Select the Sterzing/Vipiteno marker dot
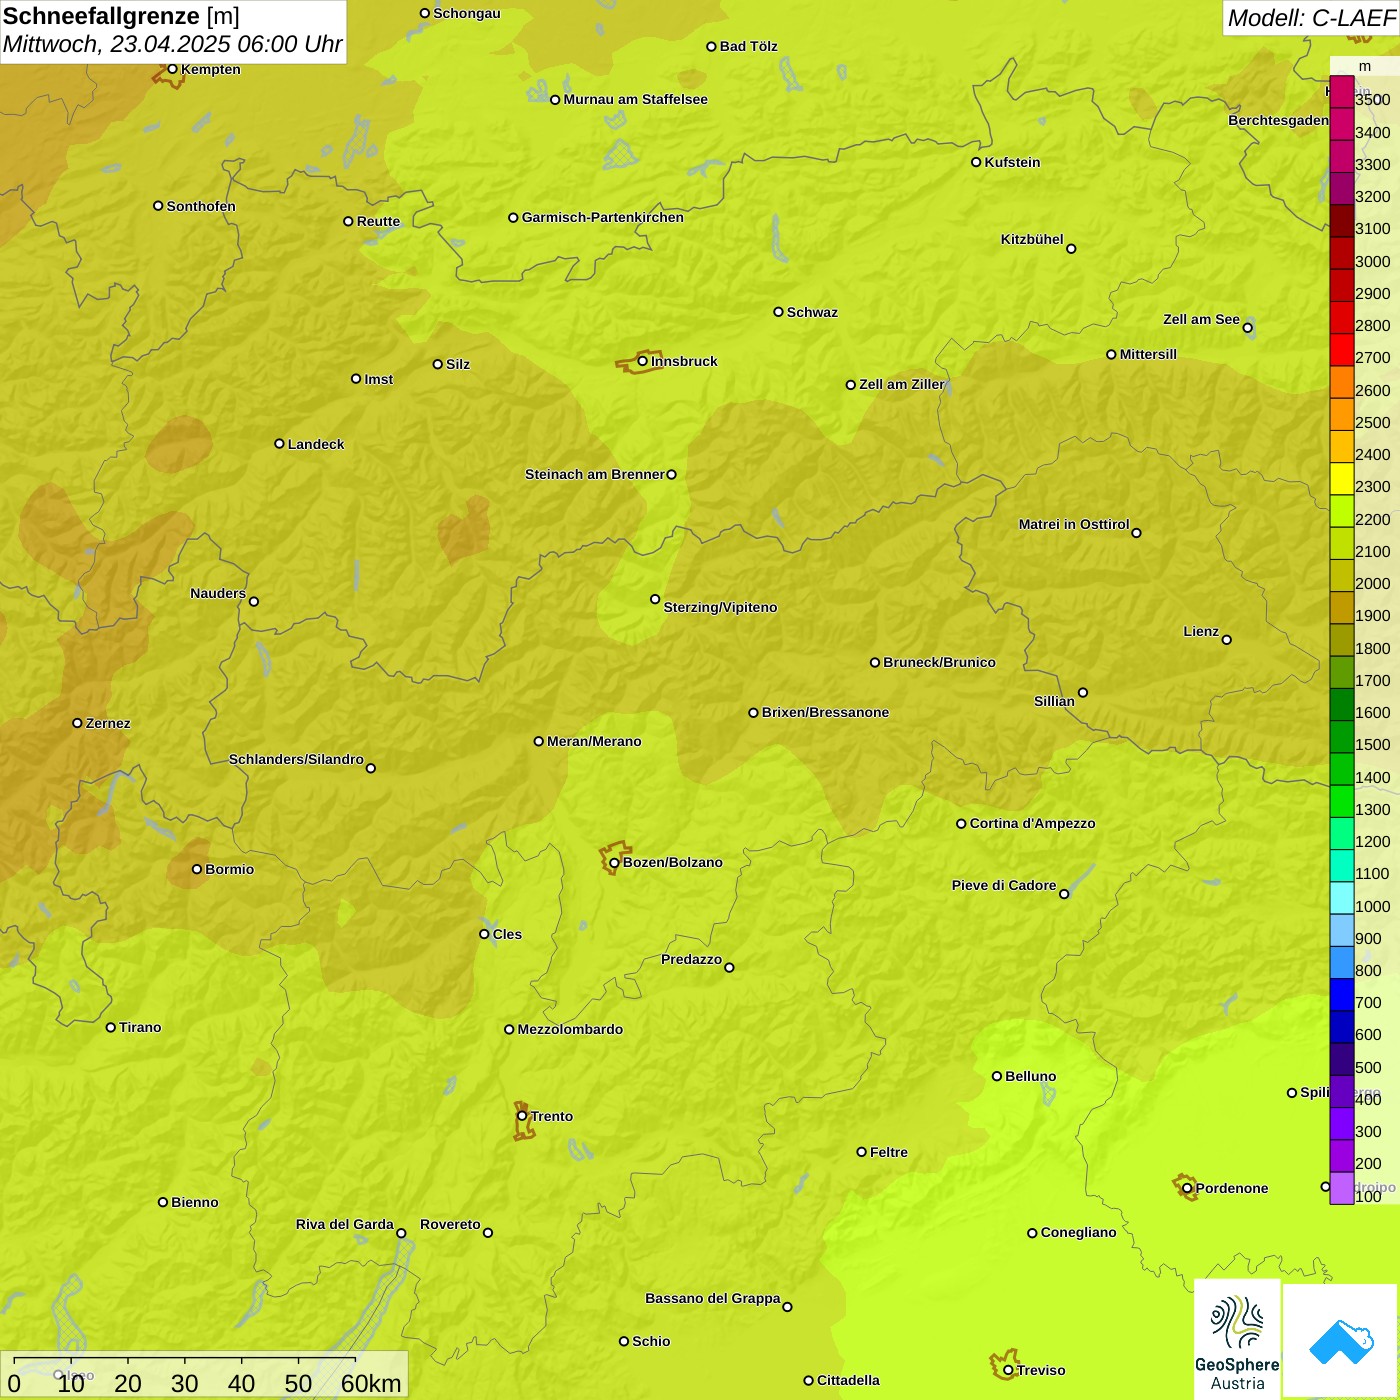The image size is (1400, 1400). (656, 599)
